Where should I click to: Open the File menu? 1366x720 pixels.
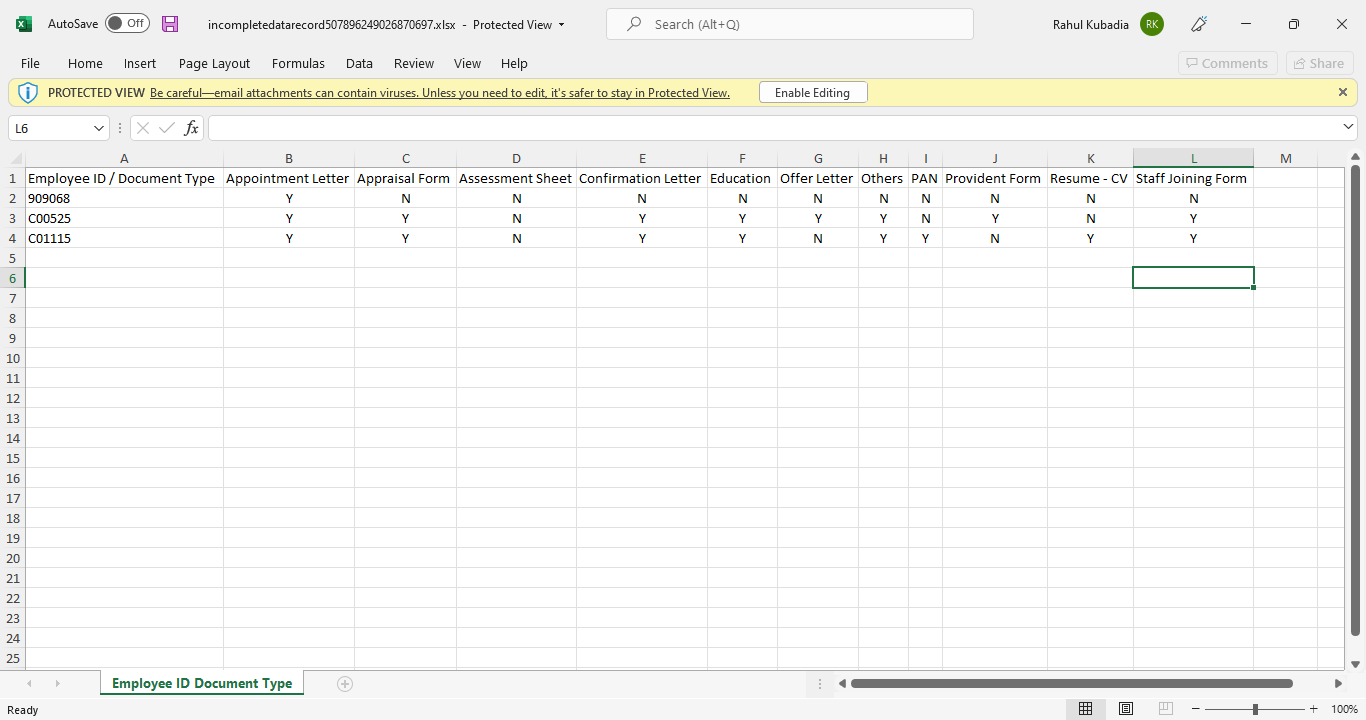[30, 63]
